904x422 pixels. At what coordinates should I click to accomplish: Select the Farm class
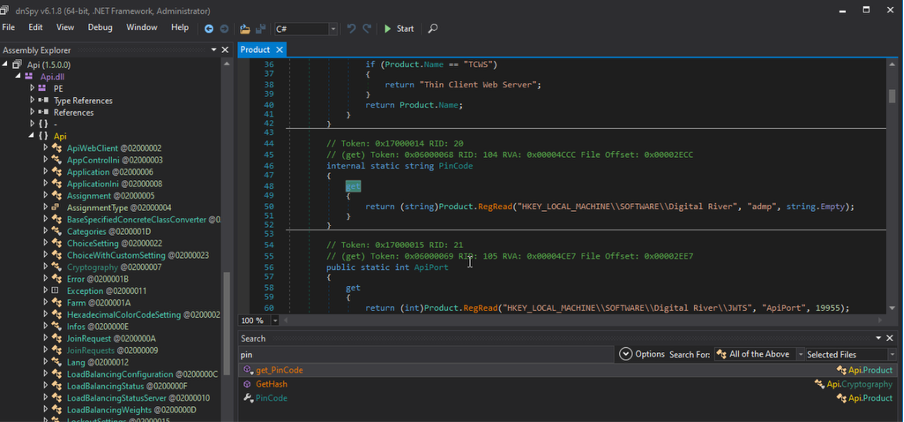(x=99, y=303)
